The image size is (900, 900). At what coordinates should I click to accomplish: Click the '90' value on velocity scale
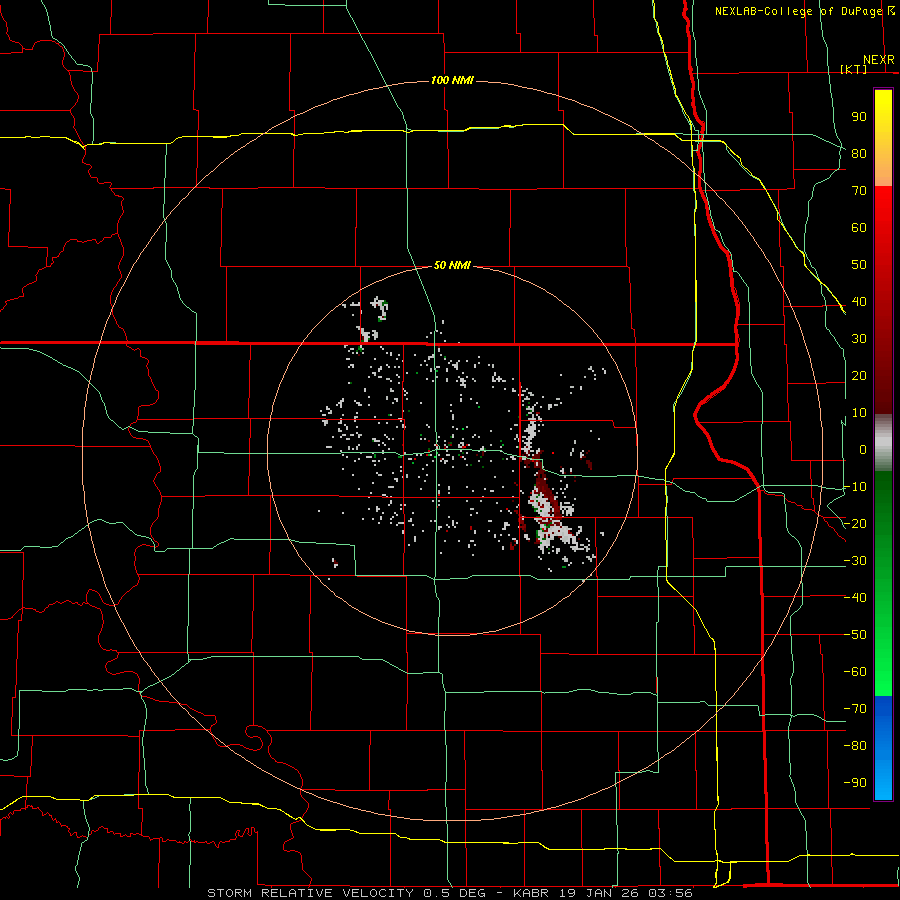(859, 117)
